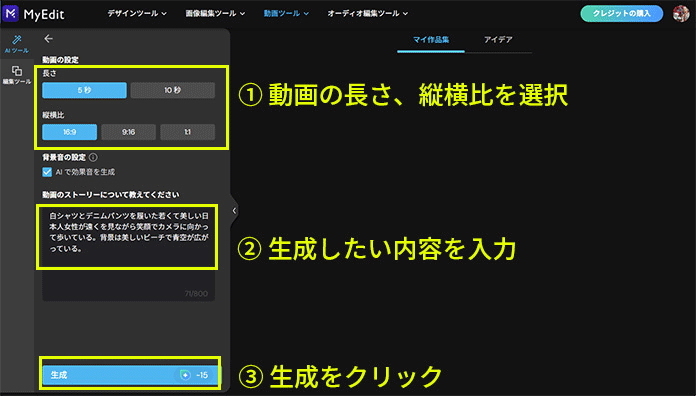The width and height of the screenshot is (696, 396).
Task: Go back with the left arrow icon
Action: [x=48, y=39]
